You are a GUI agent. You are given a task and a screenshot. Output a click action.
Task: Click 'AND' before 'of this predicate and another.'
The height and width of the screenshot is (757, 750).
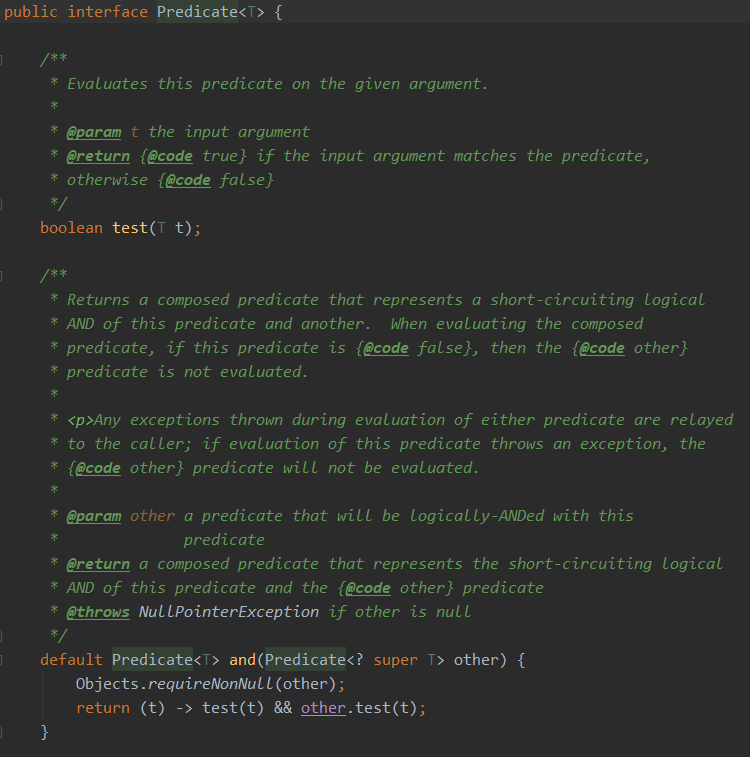[80, 324]
